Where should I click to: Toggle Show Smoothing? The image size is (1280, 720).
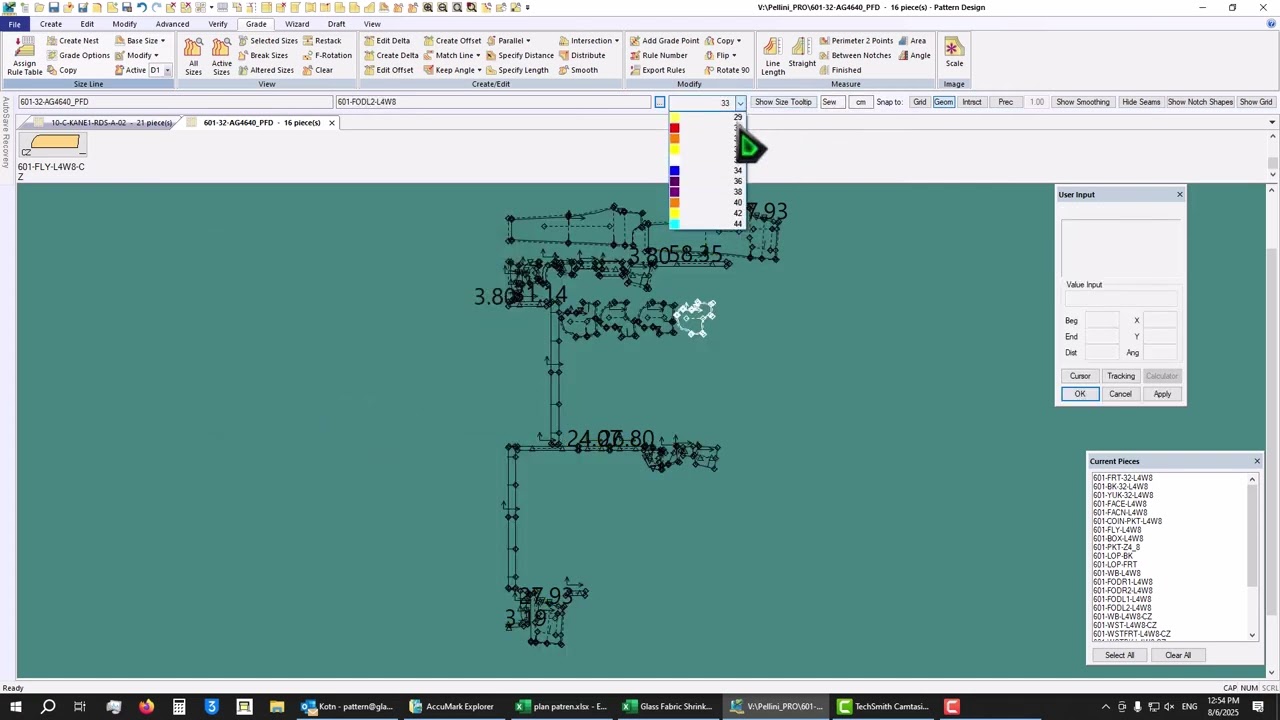tap(1083, 102)
